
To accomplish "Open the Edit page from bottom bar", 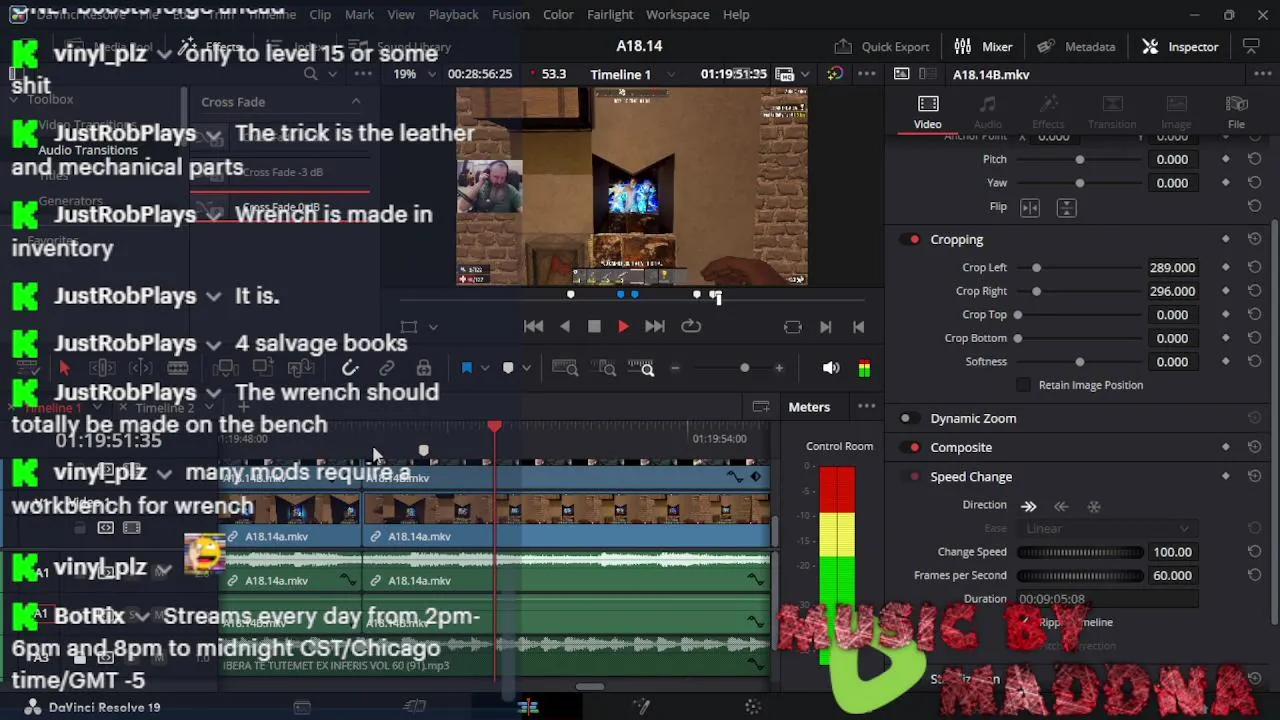I will coord(528,707).
